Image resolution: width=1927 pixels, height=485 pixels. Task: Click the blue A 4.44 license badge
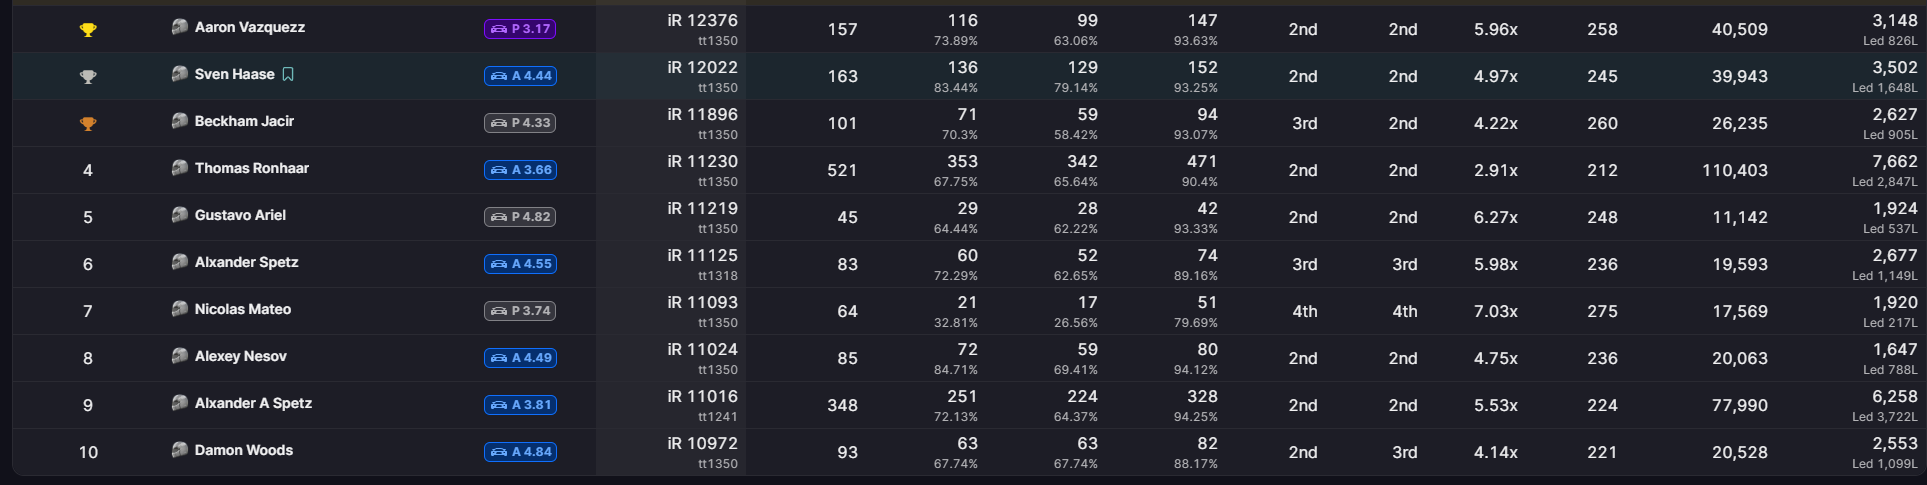click(520, 76)
